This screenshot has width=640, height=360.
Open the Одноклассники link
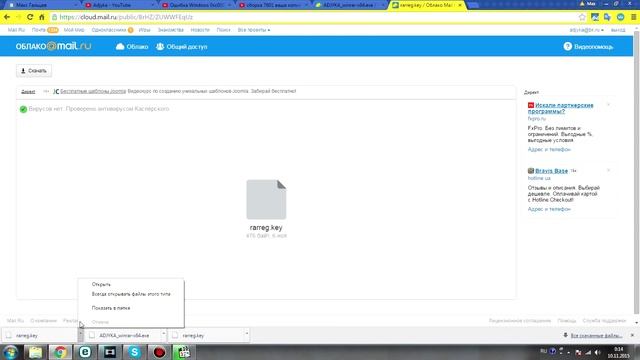coord(109,30)
